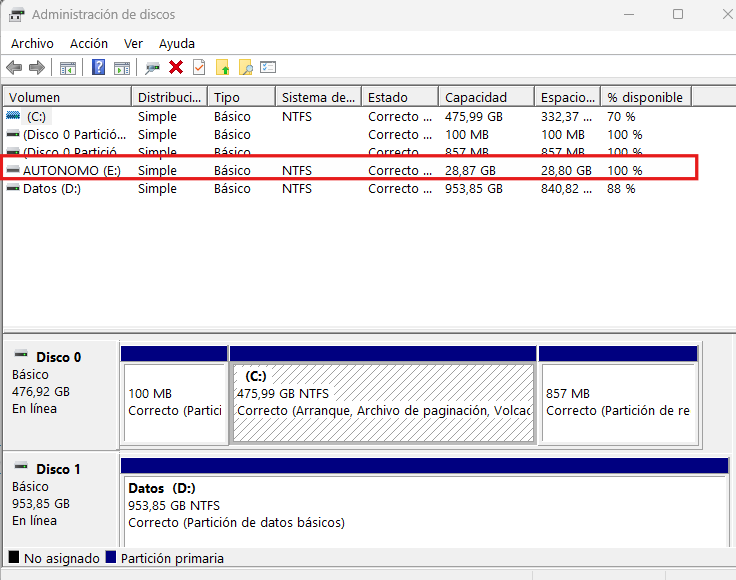Click the Disco 0 disk label panel
736x580 pixels.
coord(60,395)
